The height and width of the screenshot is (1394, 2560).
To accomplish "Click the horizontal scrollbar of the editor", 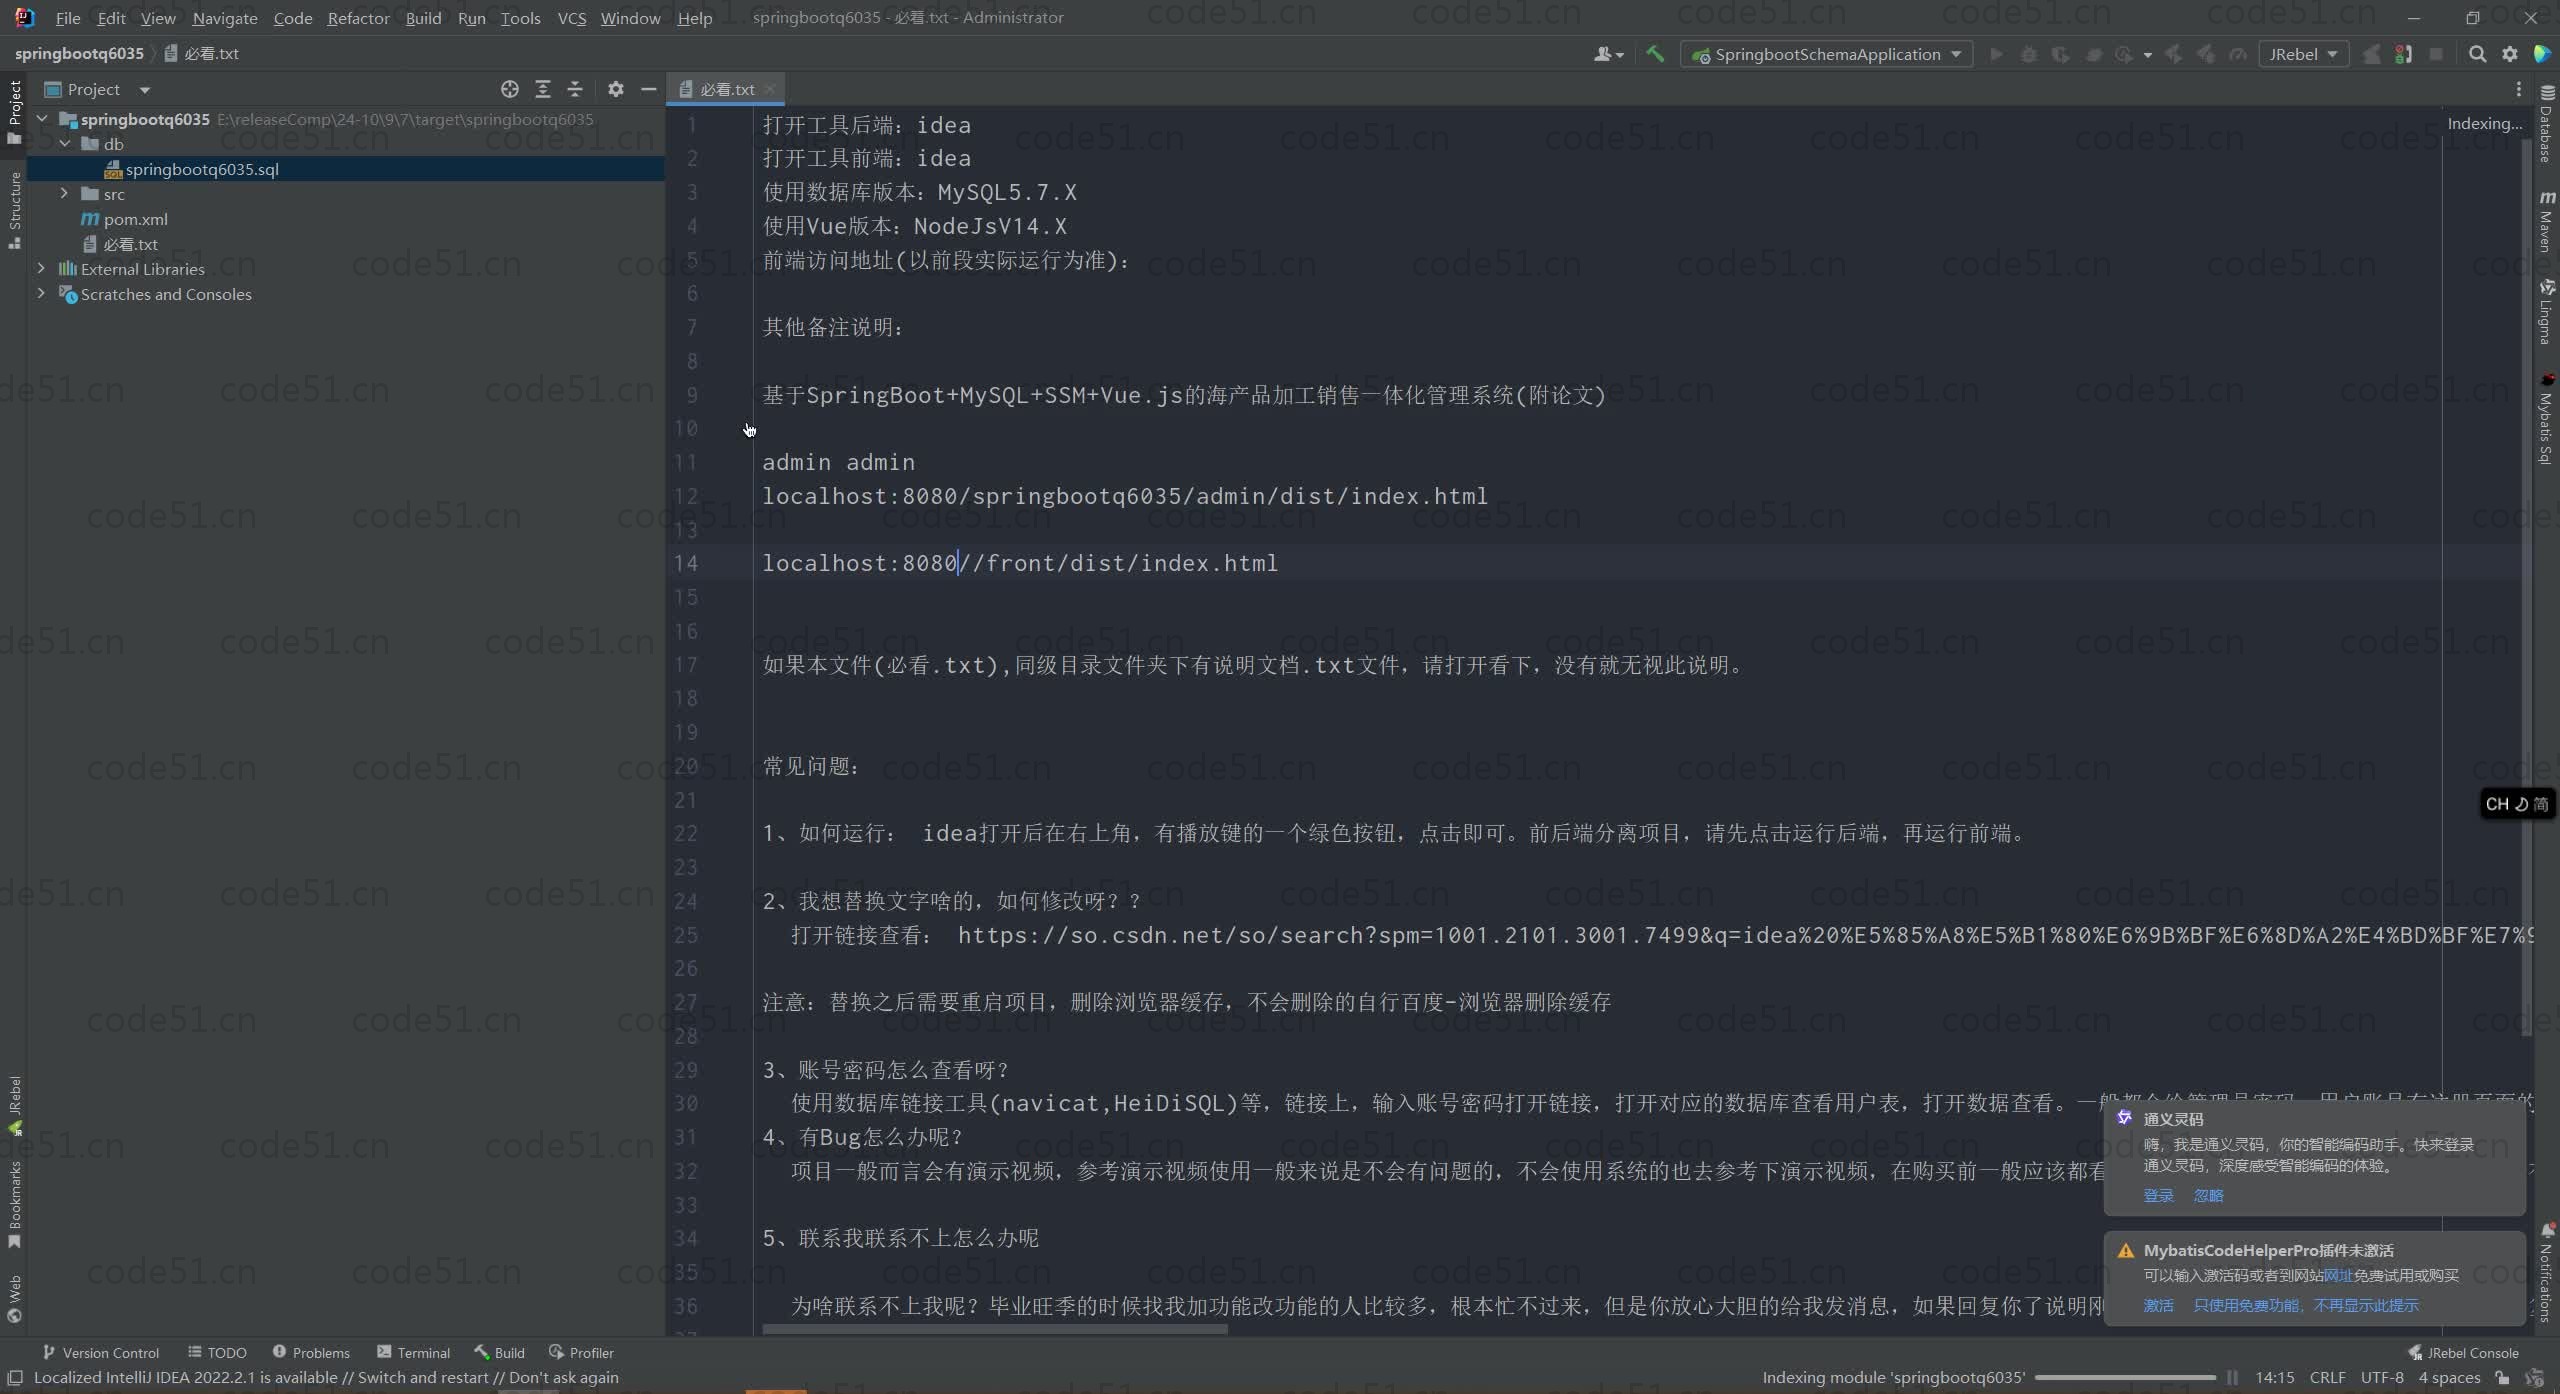I will coord(994,1329).
